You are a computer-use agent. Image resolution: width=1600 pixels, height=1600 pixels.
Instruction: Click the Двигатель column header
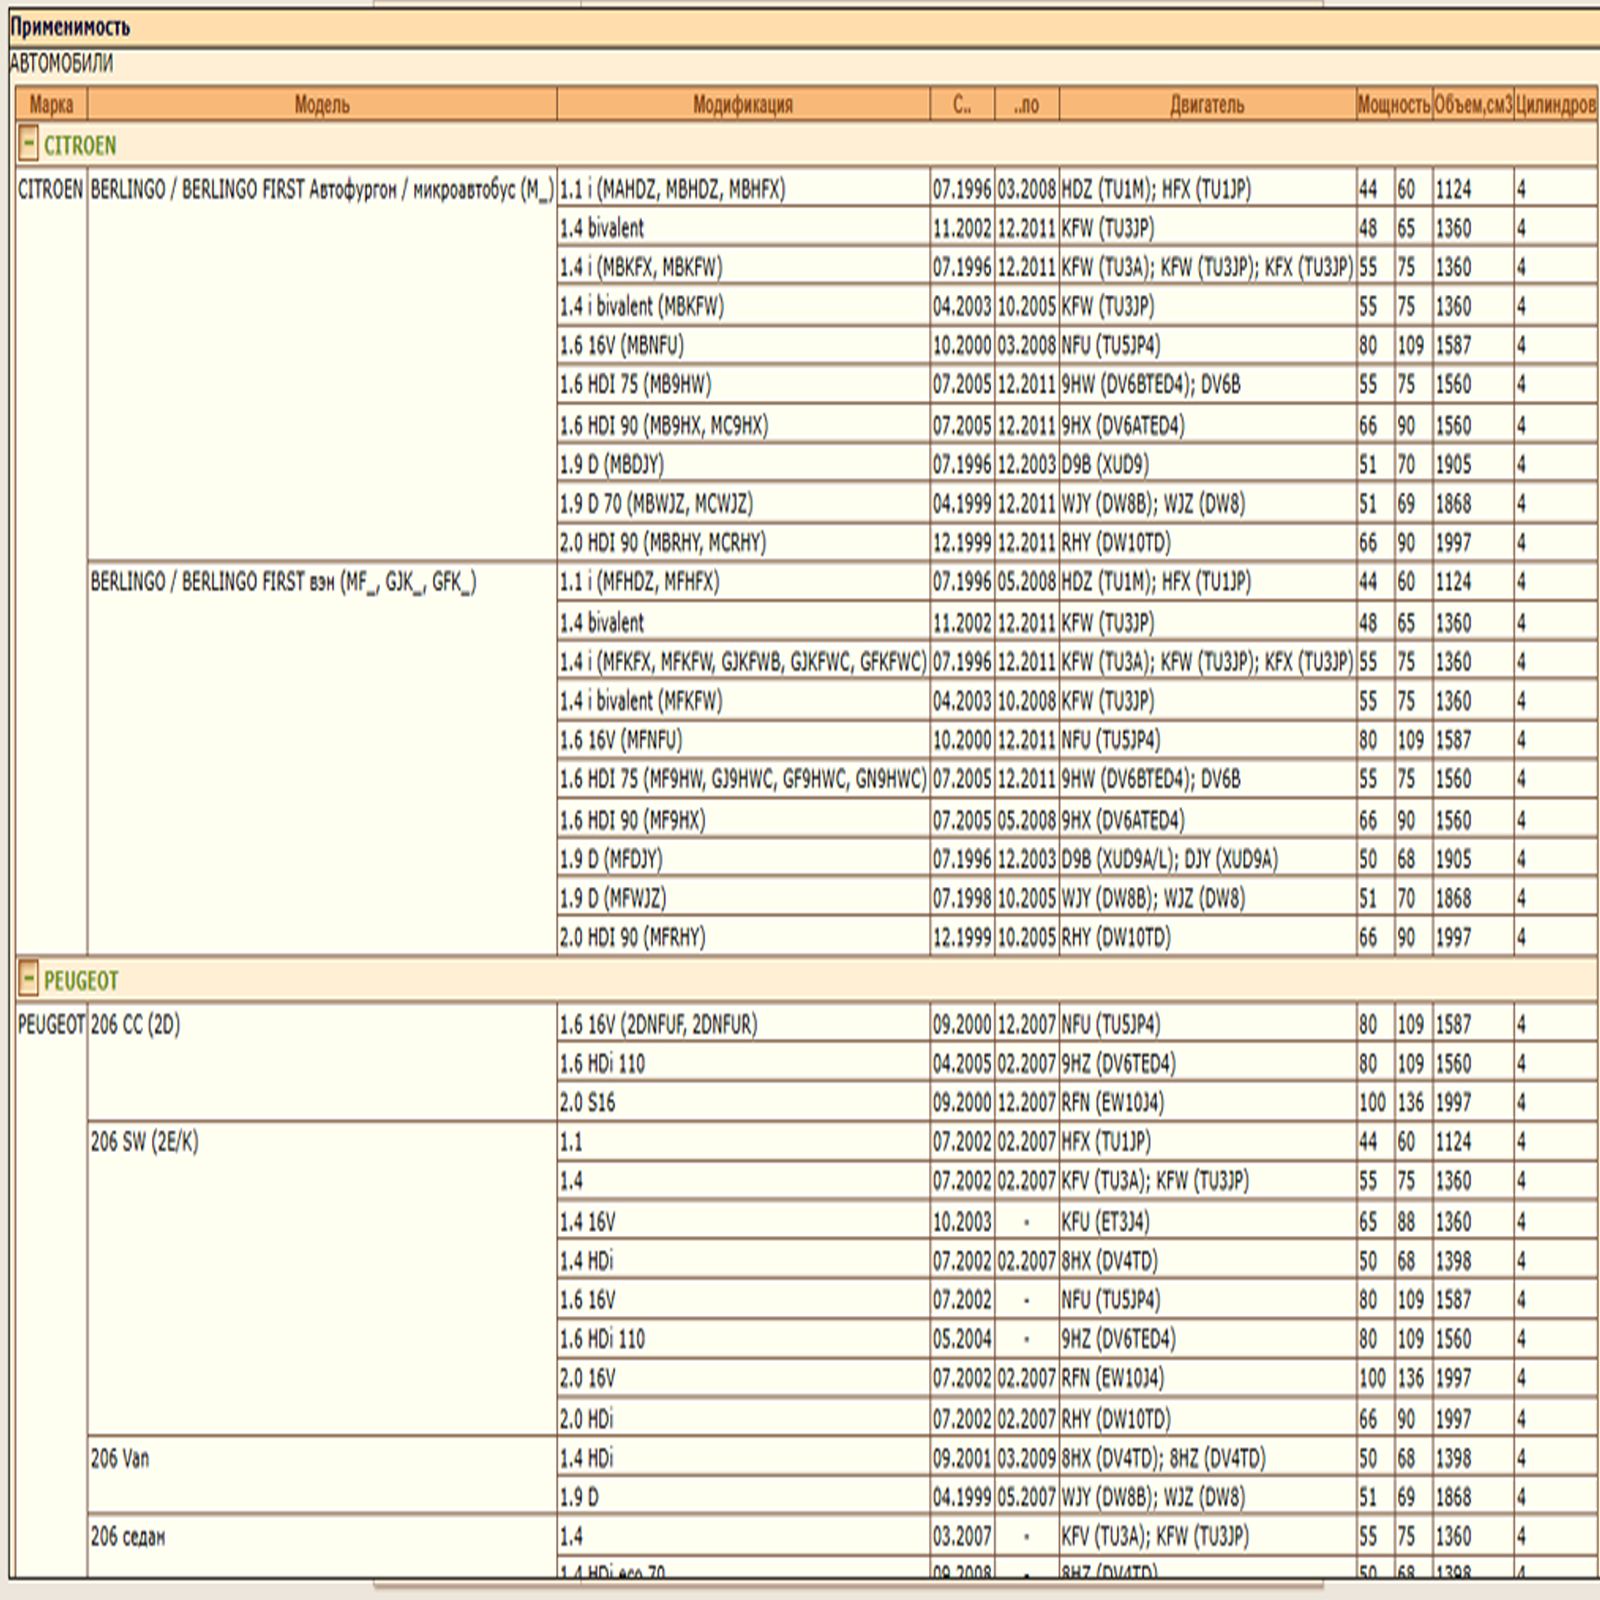pos(1206,104)
